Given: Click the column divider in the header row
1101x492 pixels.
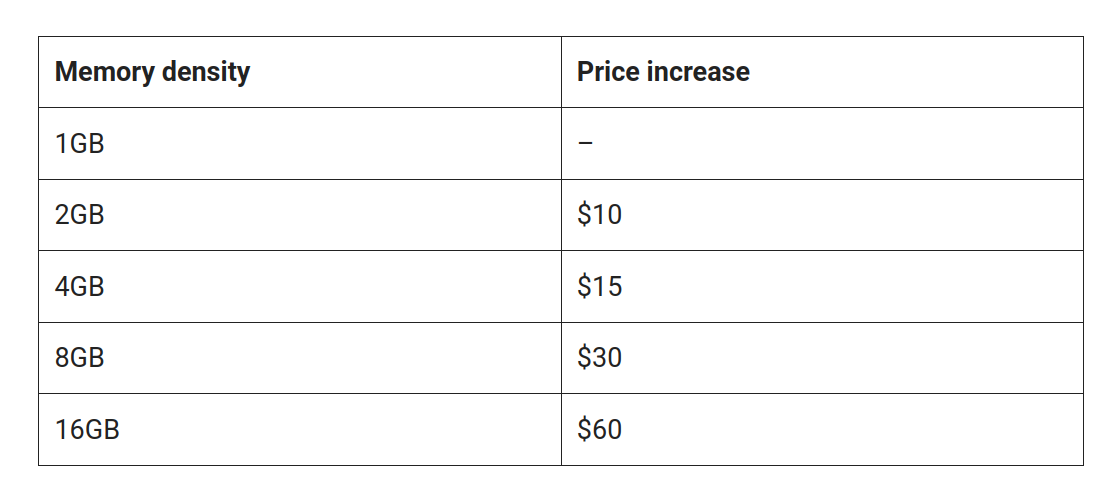Looking at the screenshot, I should click(x=561, y=72).
